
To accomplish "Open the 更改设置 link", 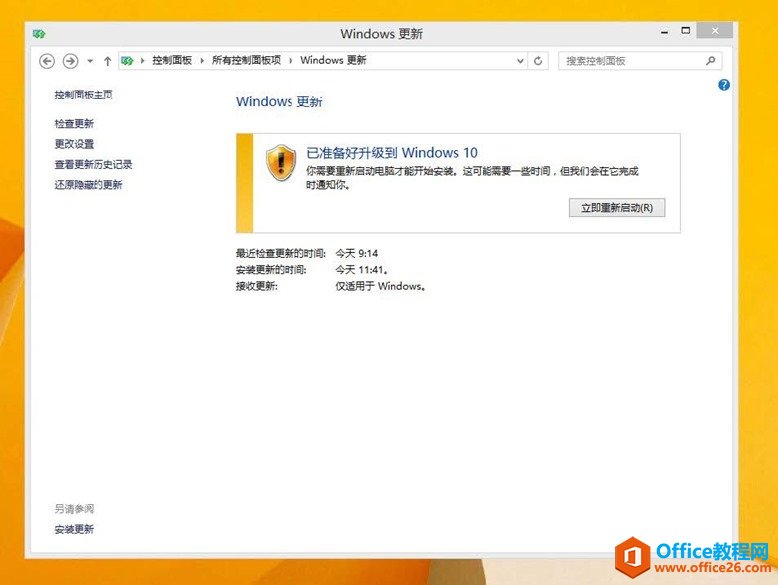I will (x=74, y=144).
